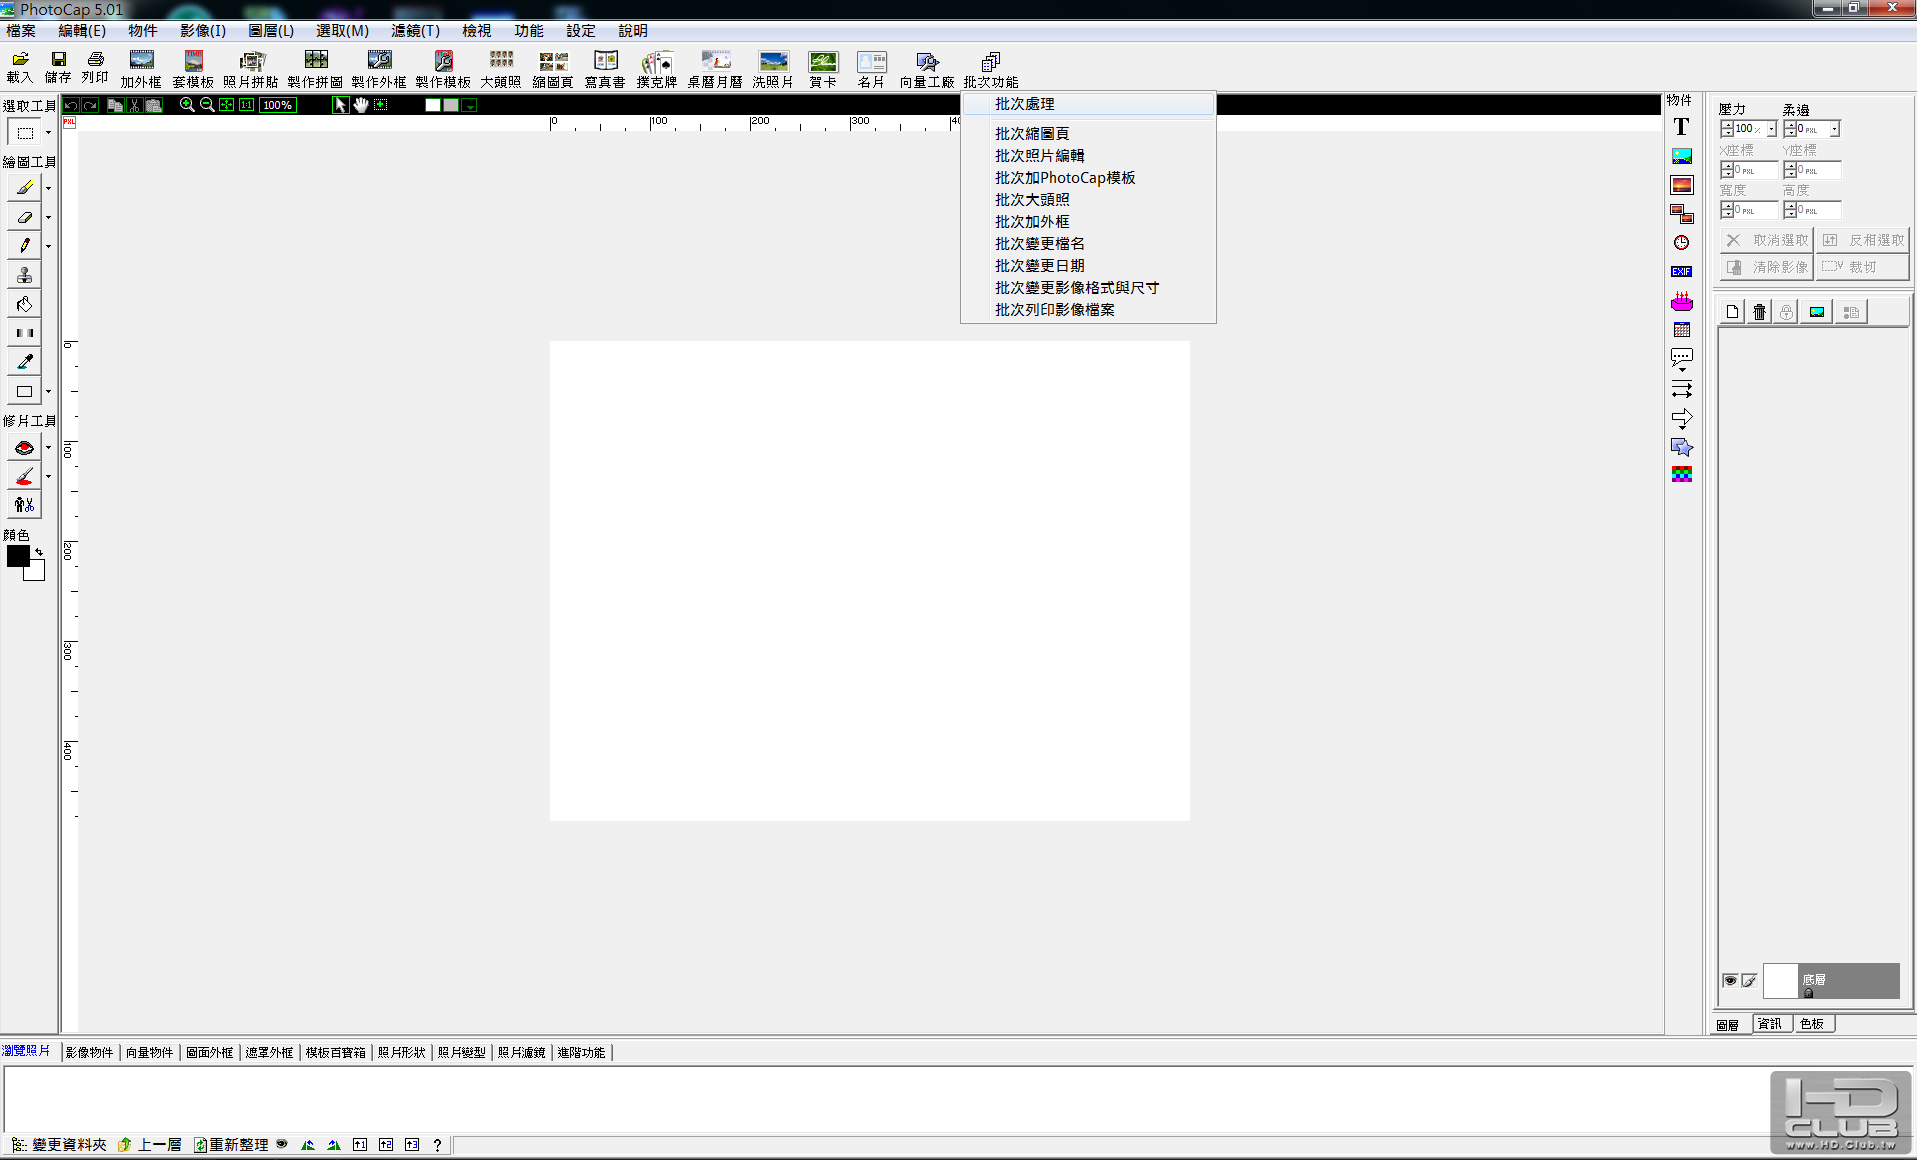Click the black foreground color swatch
The width and height of the screenshot is (1917, 1160).
(17, 556)
